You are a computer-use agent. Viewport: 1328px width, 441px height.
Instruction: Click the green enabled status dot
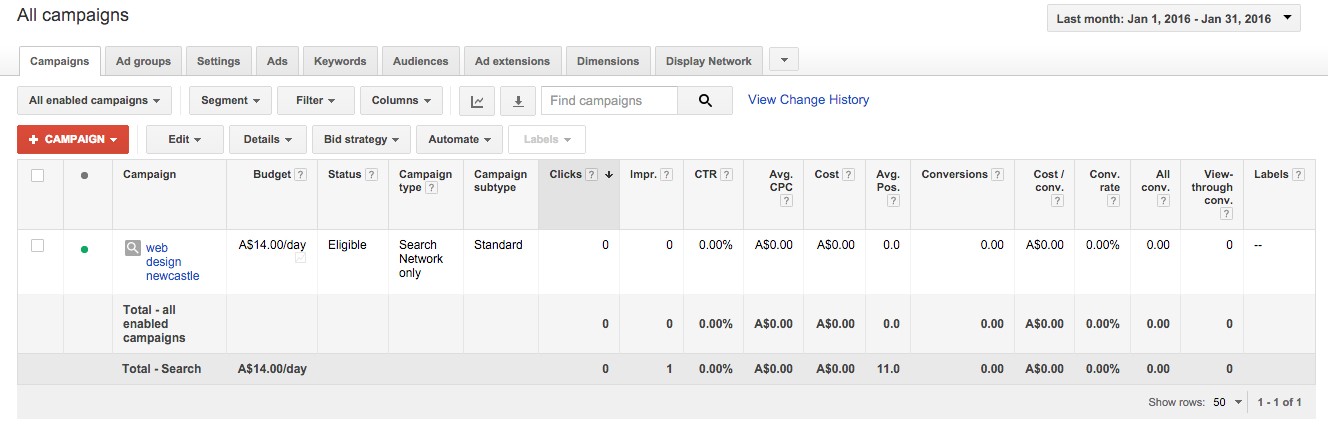[x=84, y=249]
